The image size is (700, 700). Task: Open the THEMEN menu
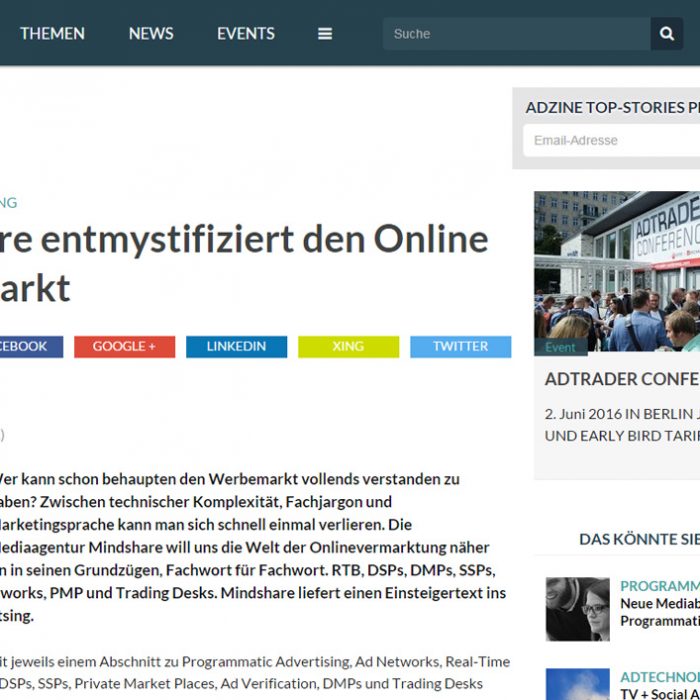coord(52,33)
